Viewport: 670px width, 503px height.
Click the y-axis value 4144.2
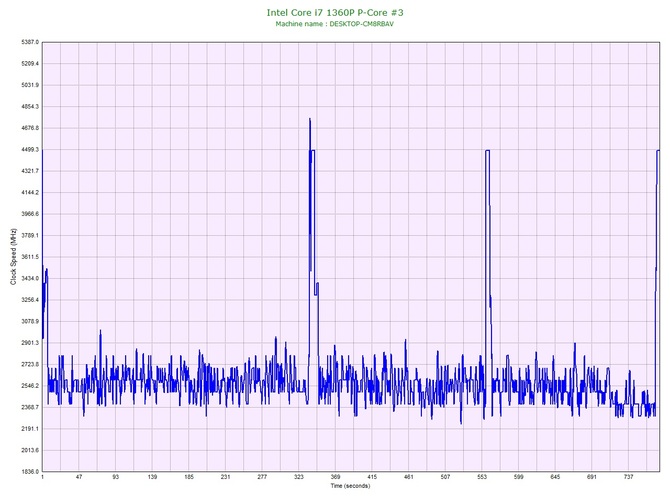click(30, 193)
